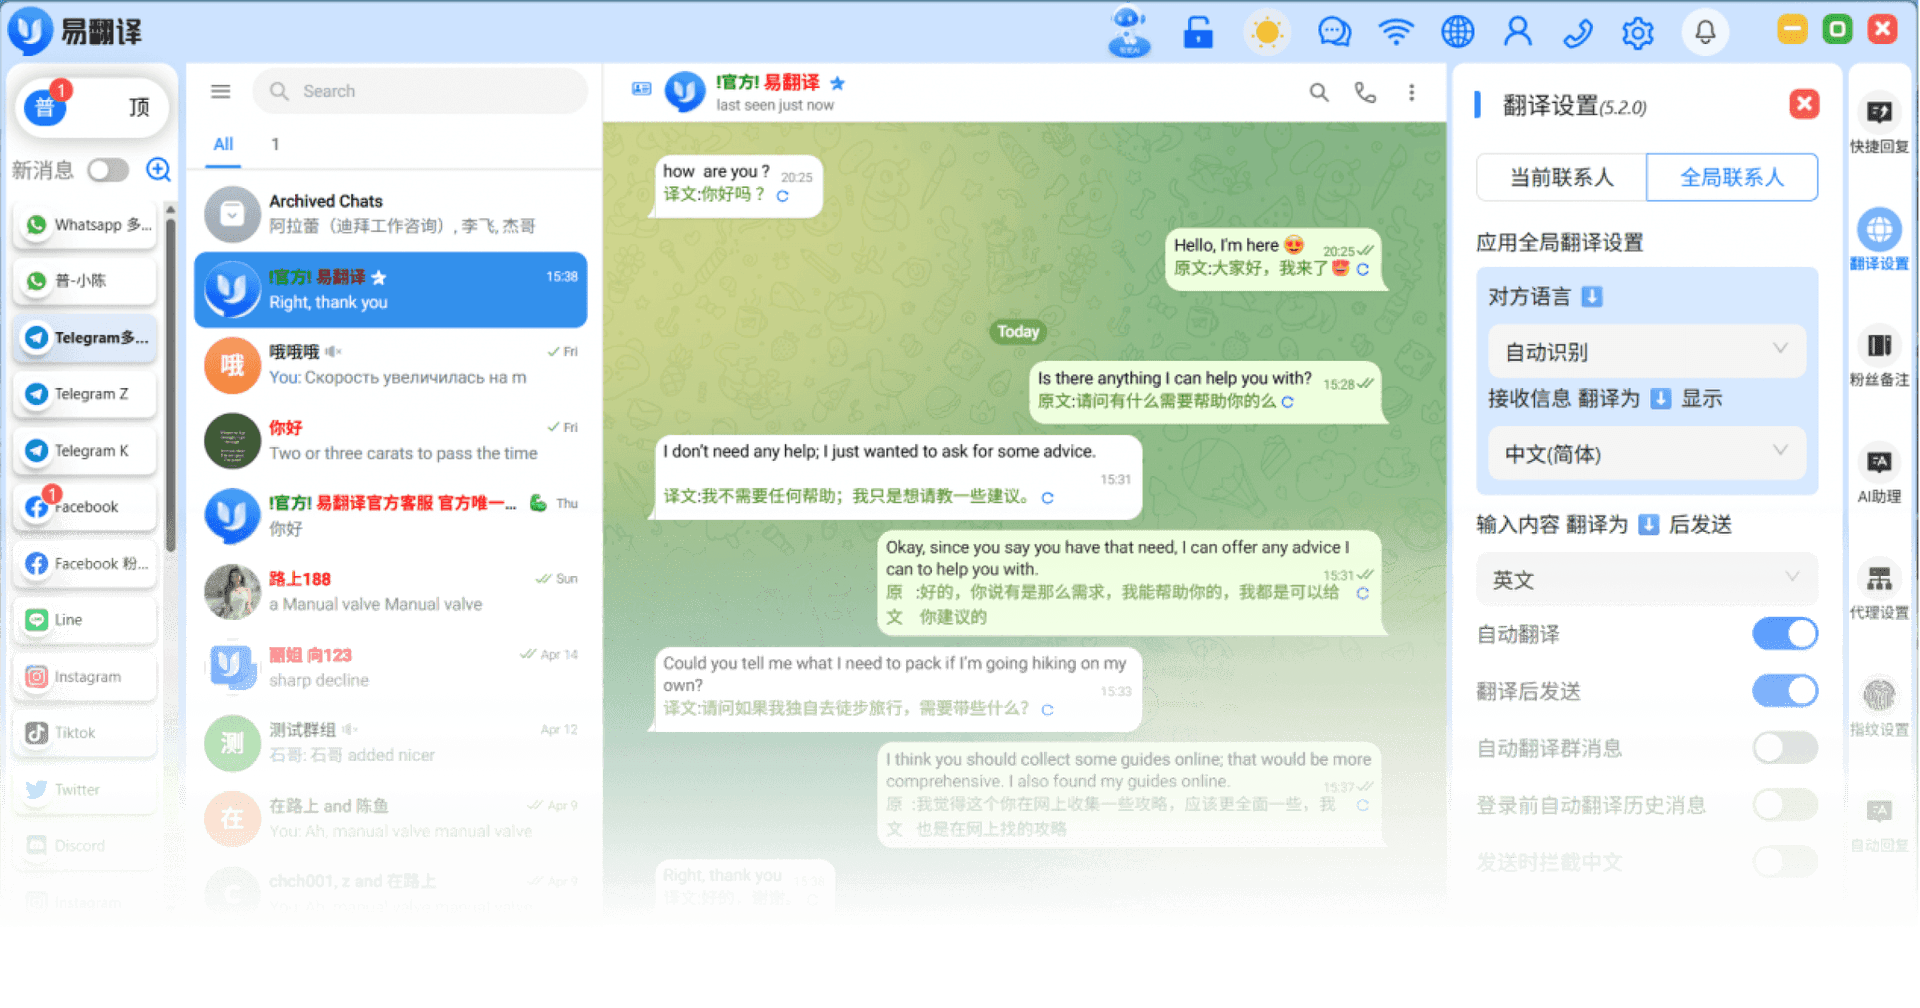Image resolution: width=1920 pixels, height=1008 pixels.
Task: Click the add plus icon near 新消息
Action: coord(158,169)
